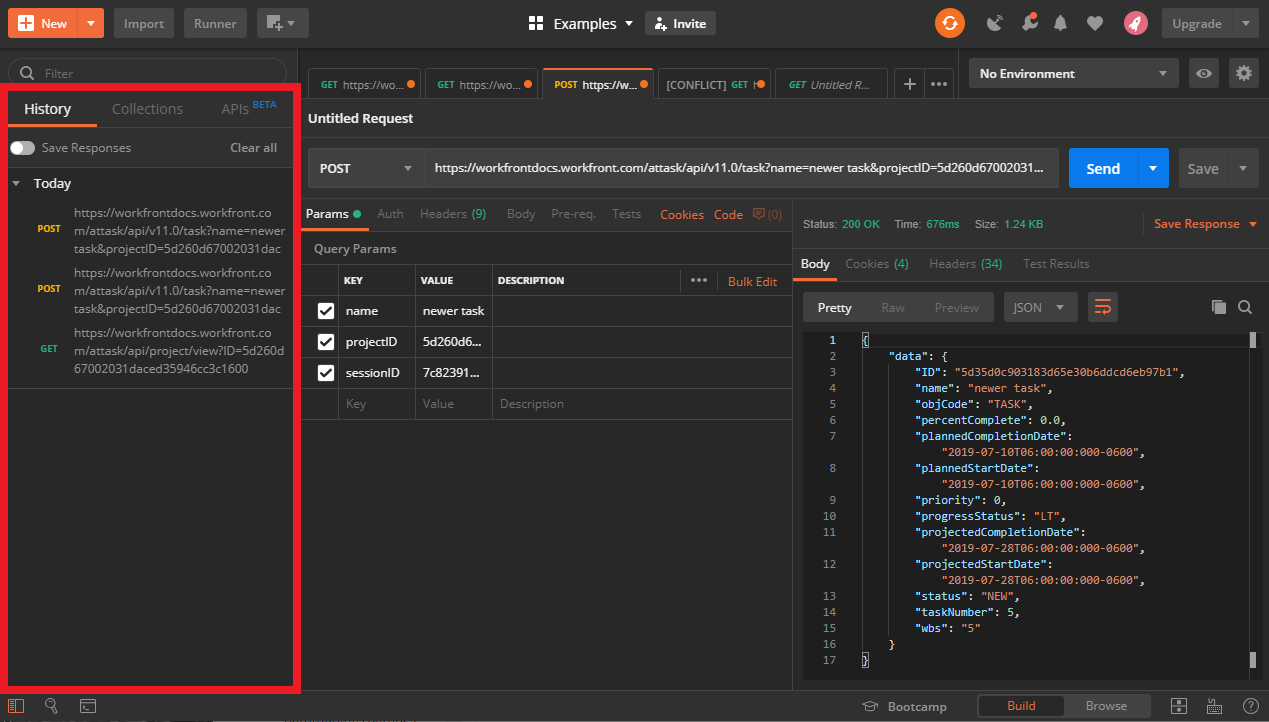Open environment quick look eye icon
This screenshot has height=722, width=1269.
click(1204, 73)
